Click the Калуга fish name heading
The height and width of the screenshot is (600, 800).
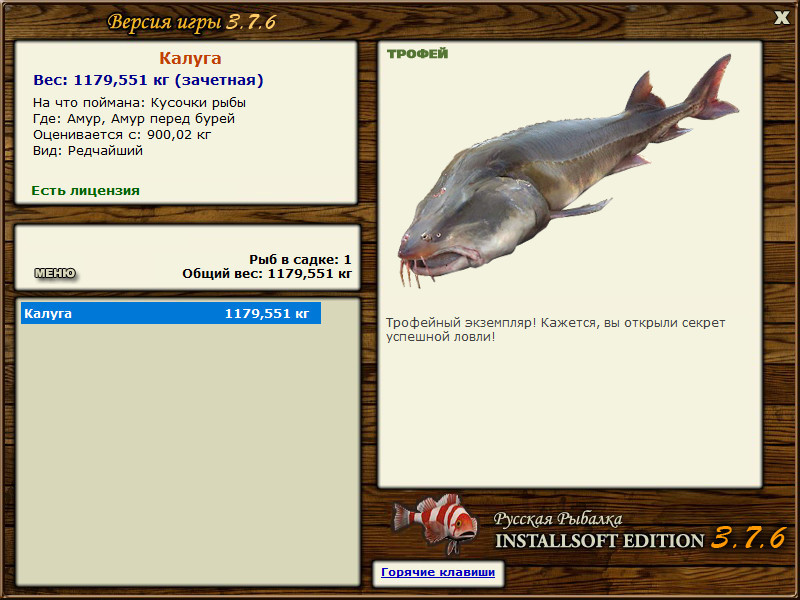190,58
